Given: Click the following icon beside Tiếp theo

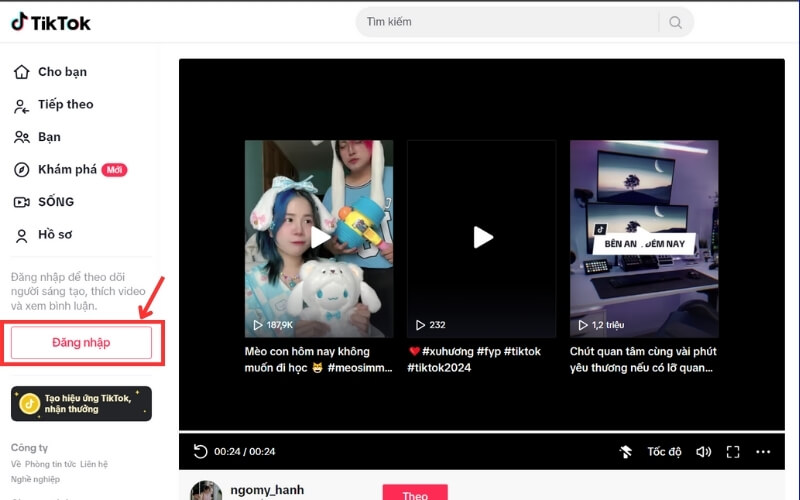Looking at the screenshot, I should pyautogui.click(x=21, y=106).
